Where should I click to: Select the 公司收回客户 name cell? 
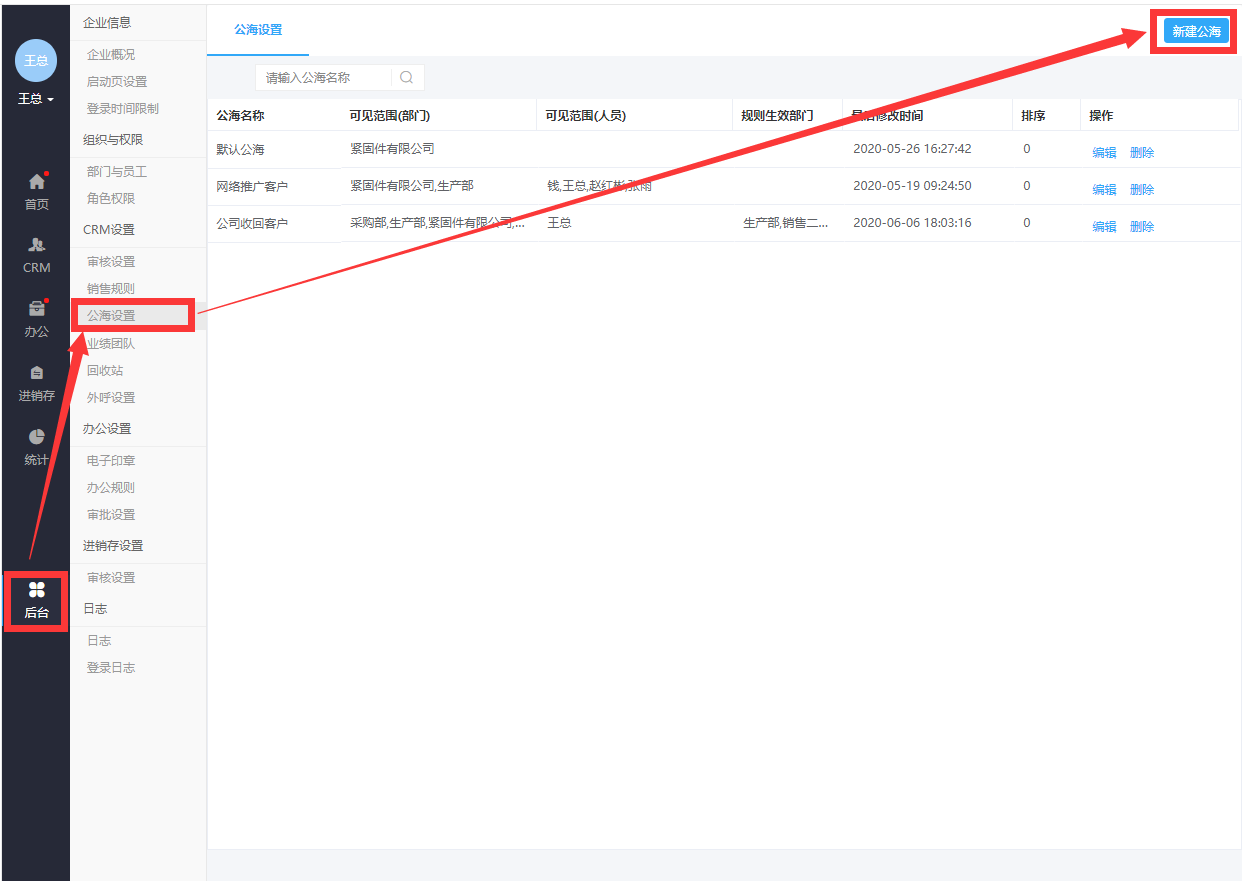(x=252, y=223)
